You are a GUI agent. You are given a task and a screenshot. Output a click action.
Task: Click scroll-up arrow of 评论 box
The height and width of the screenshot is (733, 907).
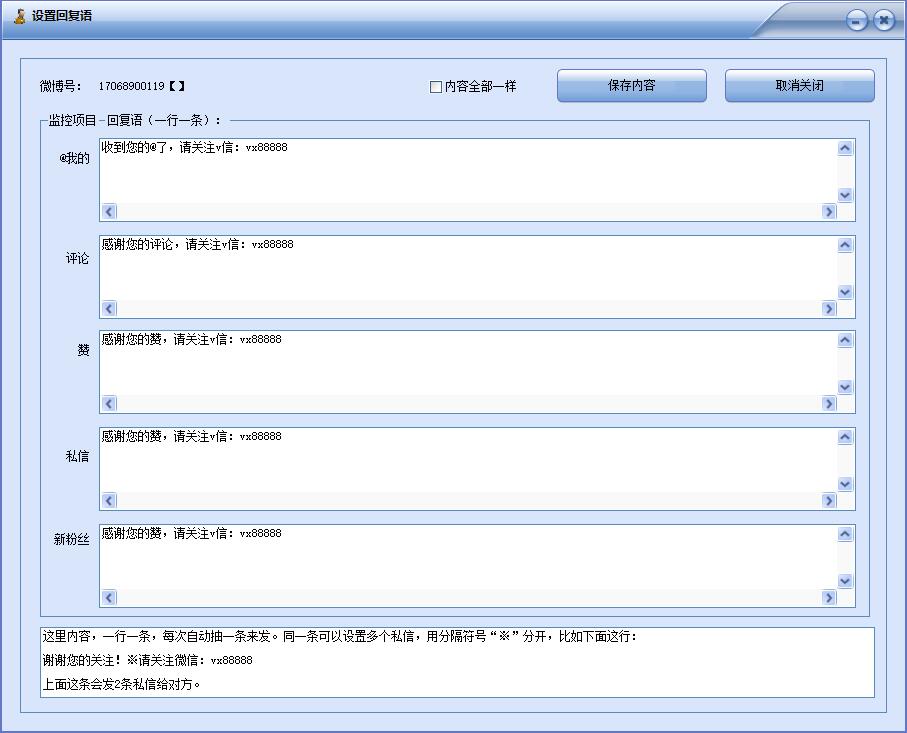(x=845, y=245)
